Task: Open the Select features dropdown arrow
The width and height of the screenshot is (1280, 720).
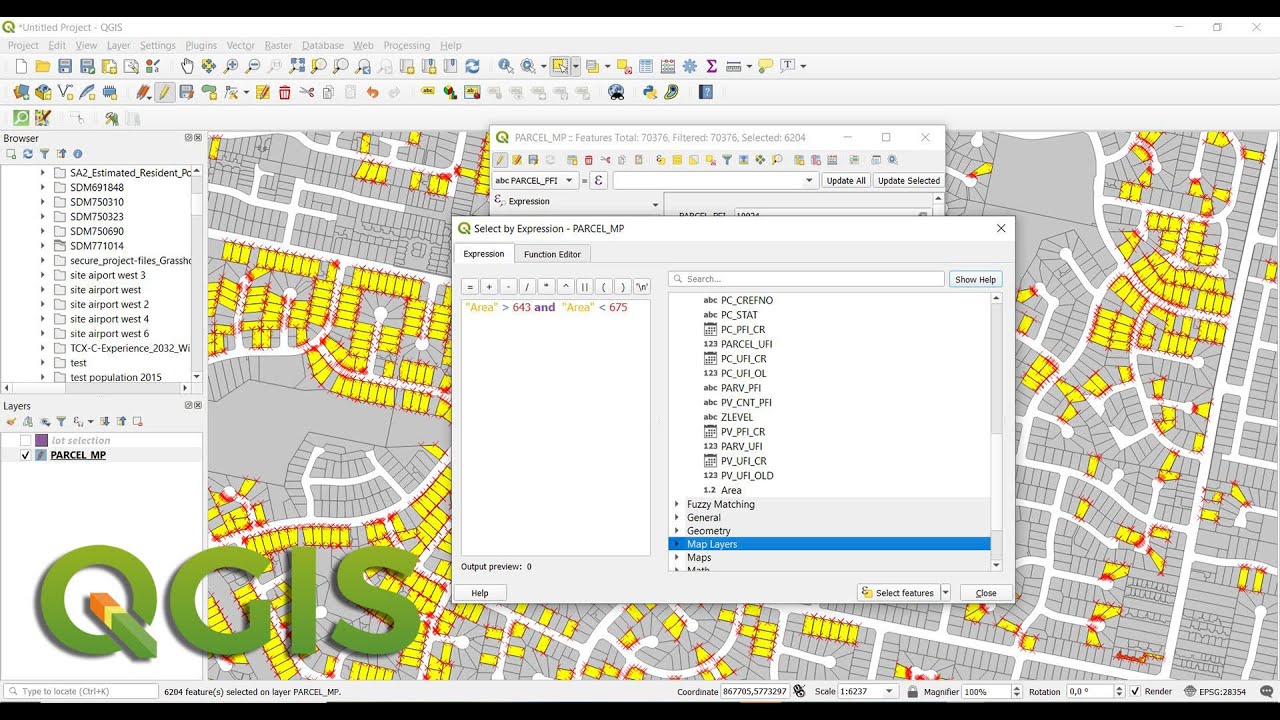Action: (946, 593)
